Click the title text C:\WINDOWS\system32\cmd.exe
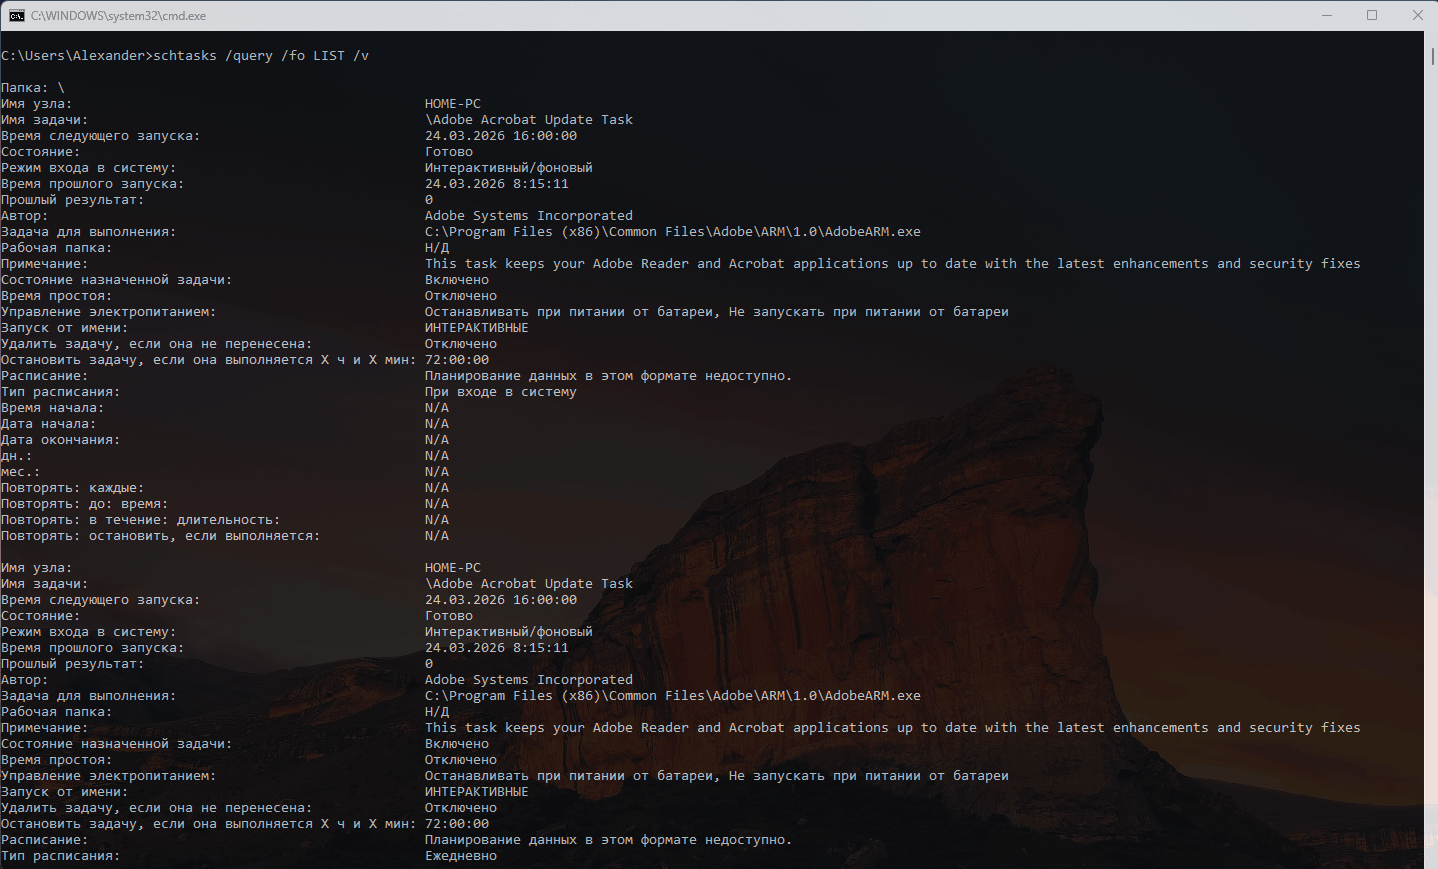 [118, 16]
